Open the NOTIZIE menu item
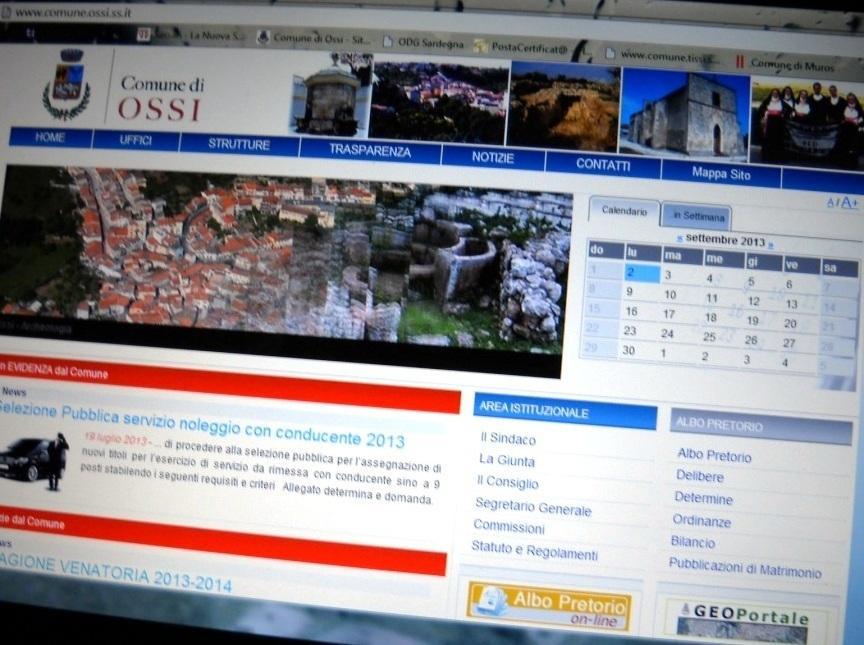This screenshot has height=645, width=864. click(493, 158)
